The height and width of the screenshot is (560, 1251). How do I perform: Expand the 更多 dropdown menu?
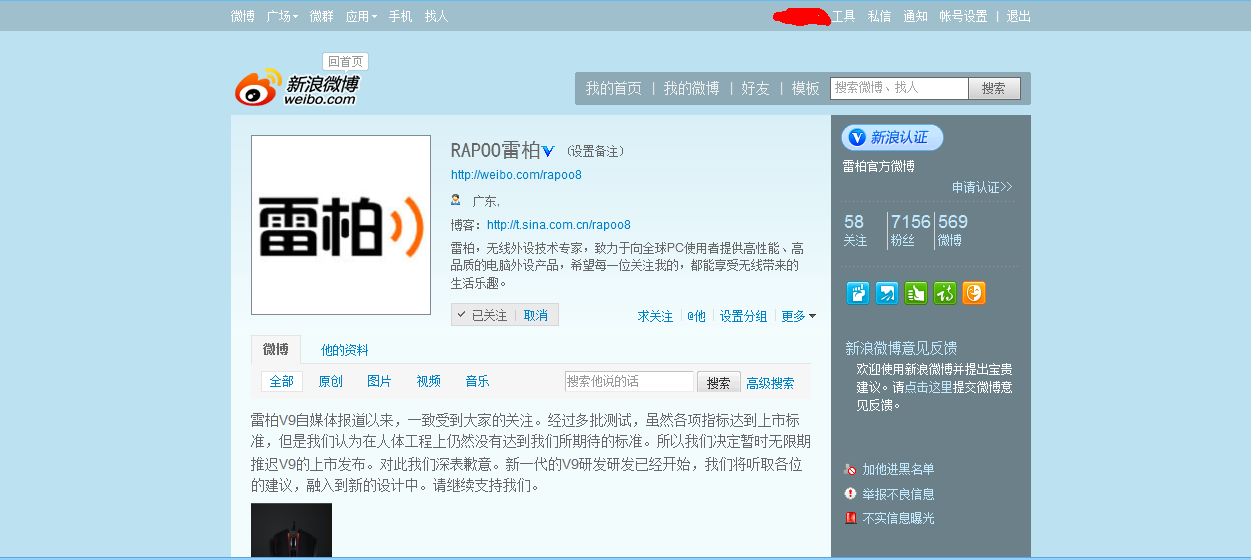[x=798, y=316]
